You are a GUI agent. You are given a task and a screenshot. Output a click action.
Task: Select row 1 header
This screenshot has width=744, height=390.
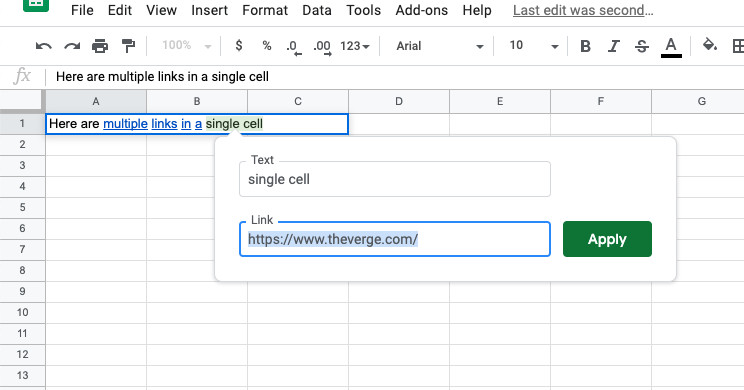click(22, 124)
